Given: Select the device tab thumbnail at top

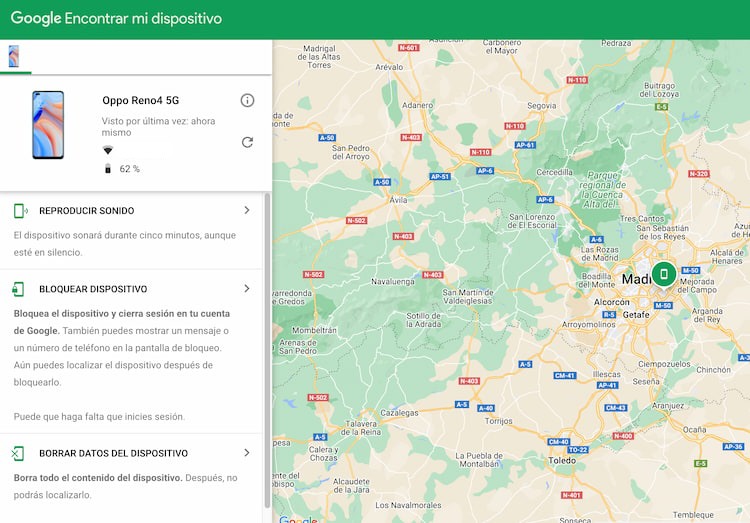Looking at the screenshot, I should [x=14, y=56].
